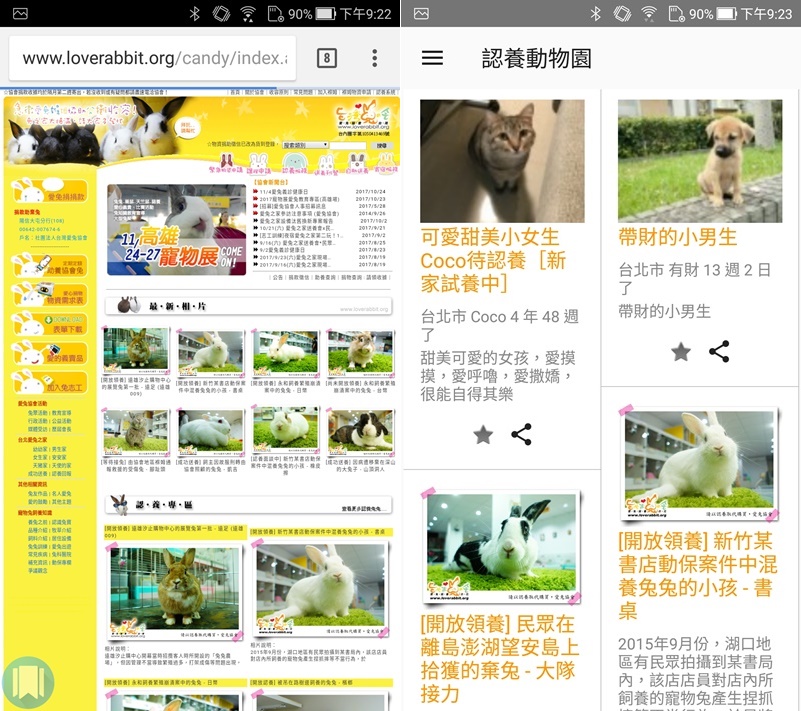Open 關於協會 in top navigation bar
The width and height of the screenshot is (801, 711).
(x=254, y=92)
